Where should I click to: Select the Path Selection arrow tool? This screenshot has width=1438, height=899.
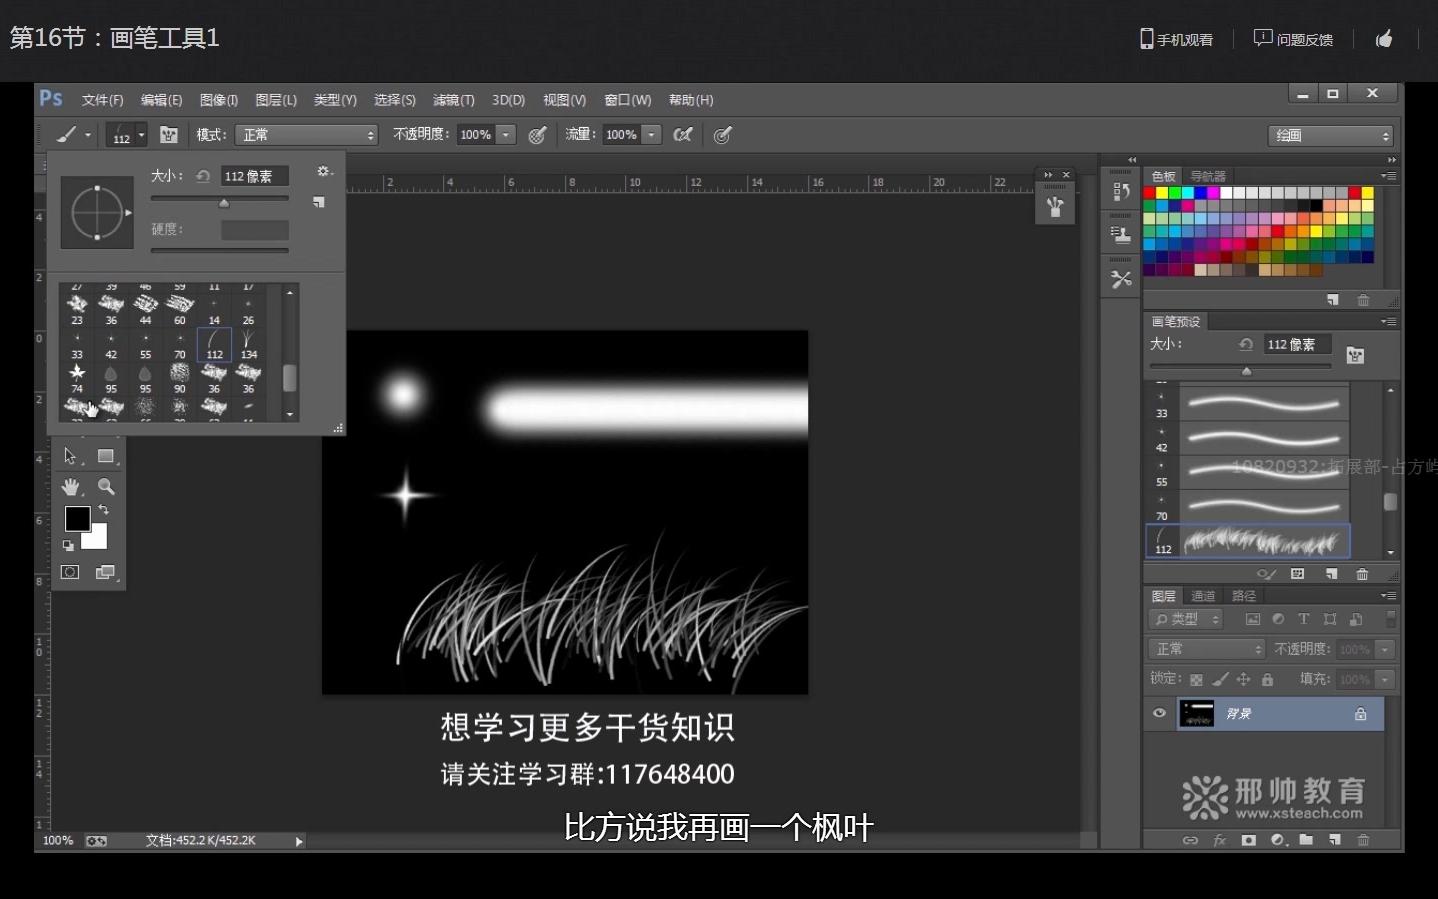[x=70, y=456]
